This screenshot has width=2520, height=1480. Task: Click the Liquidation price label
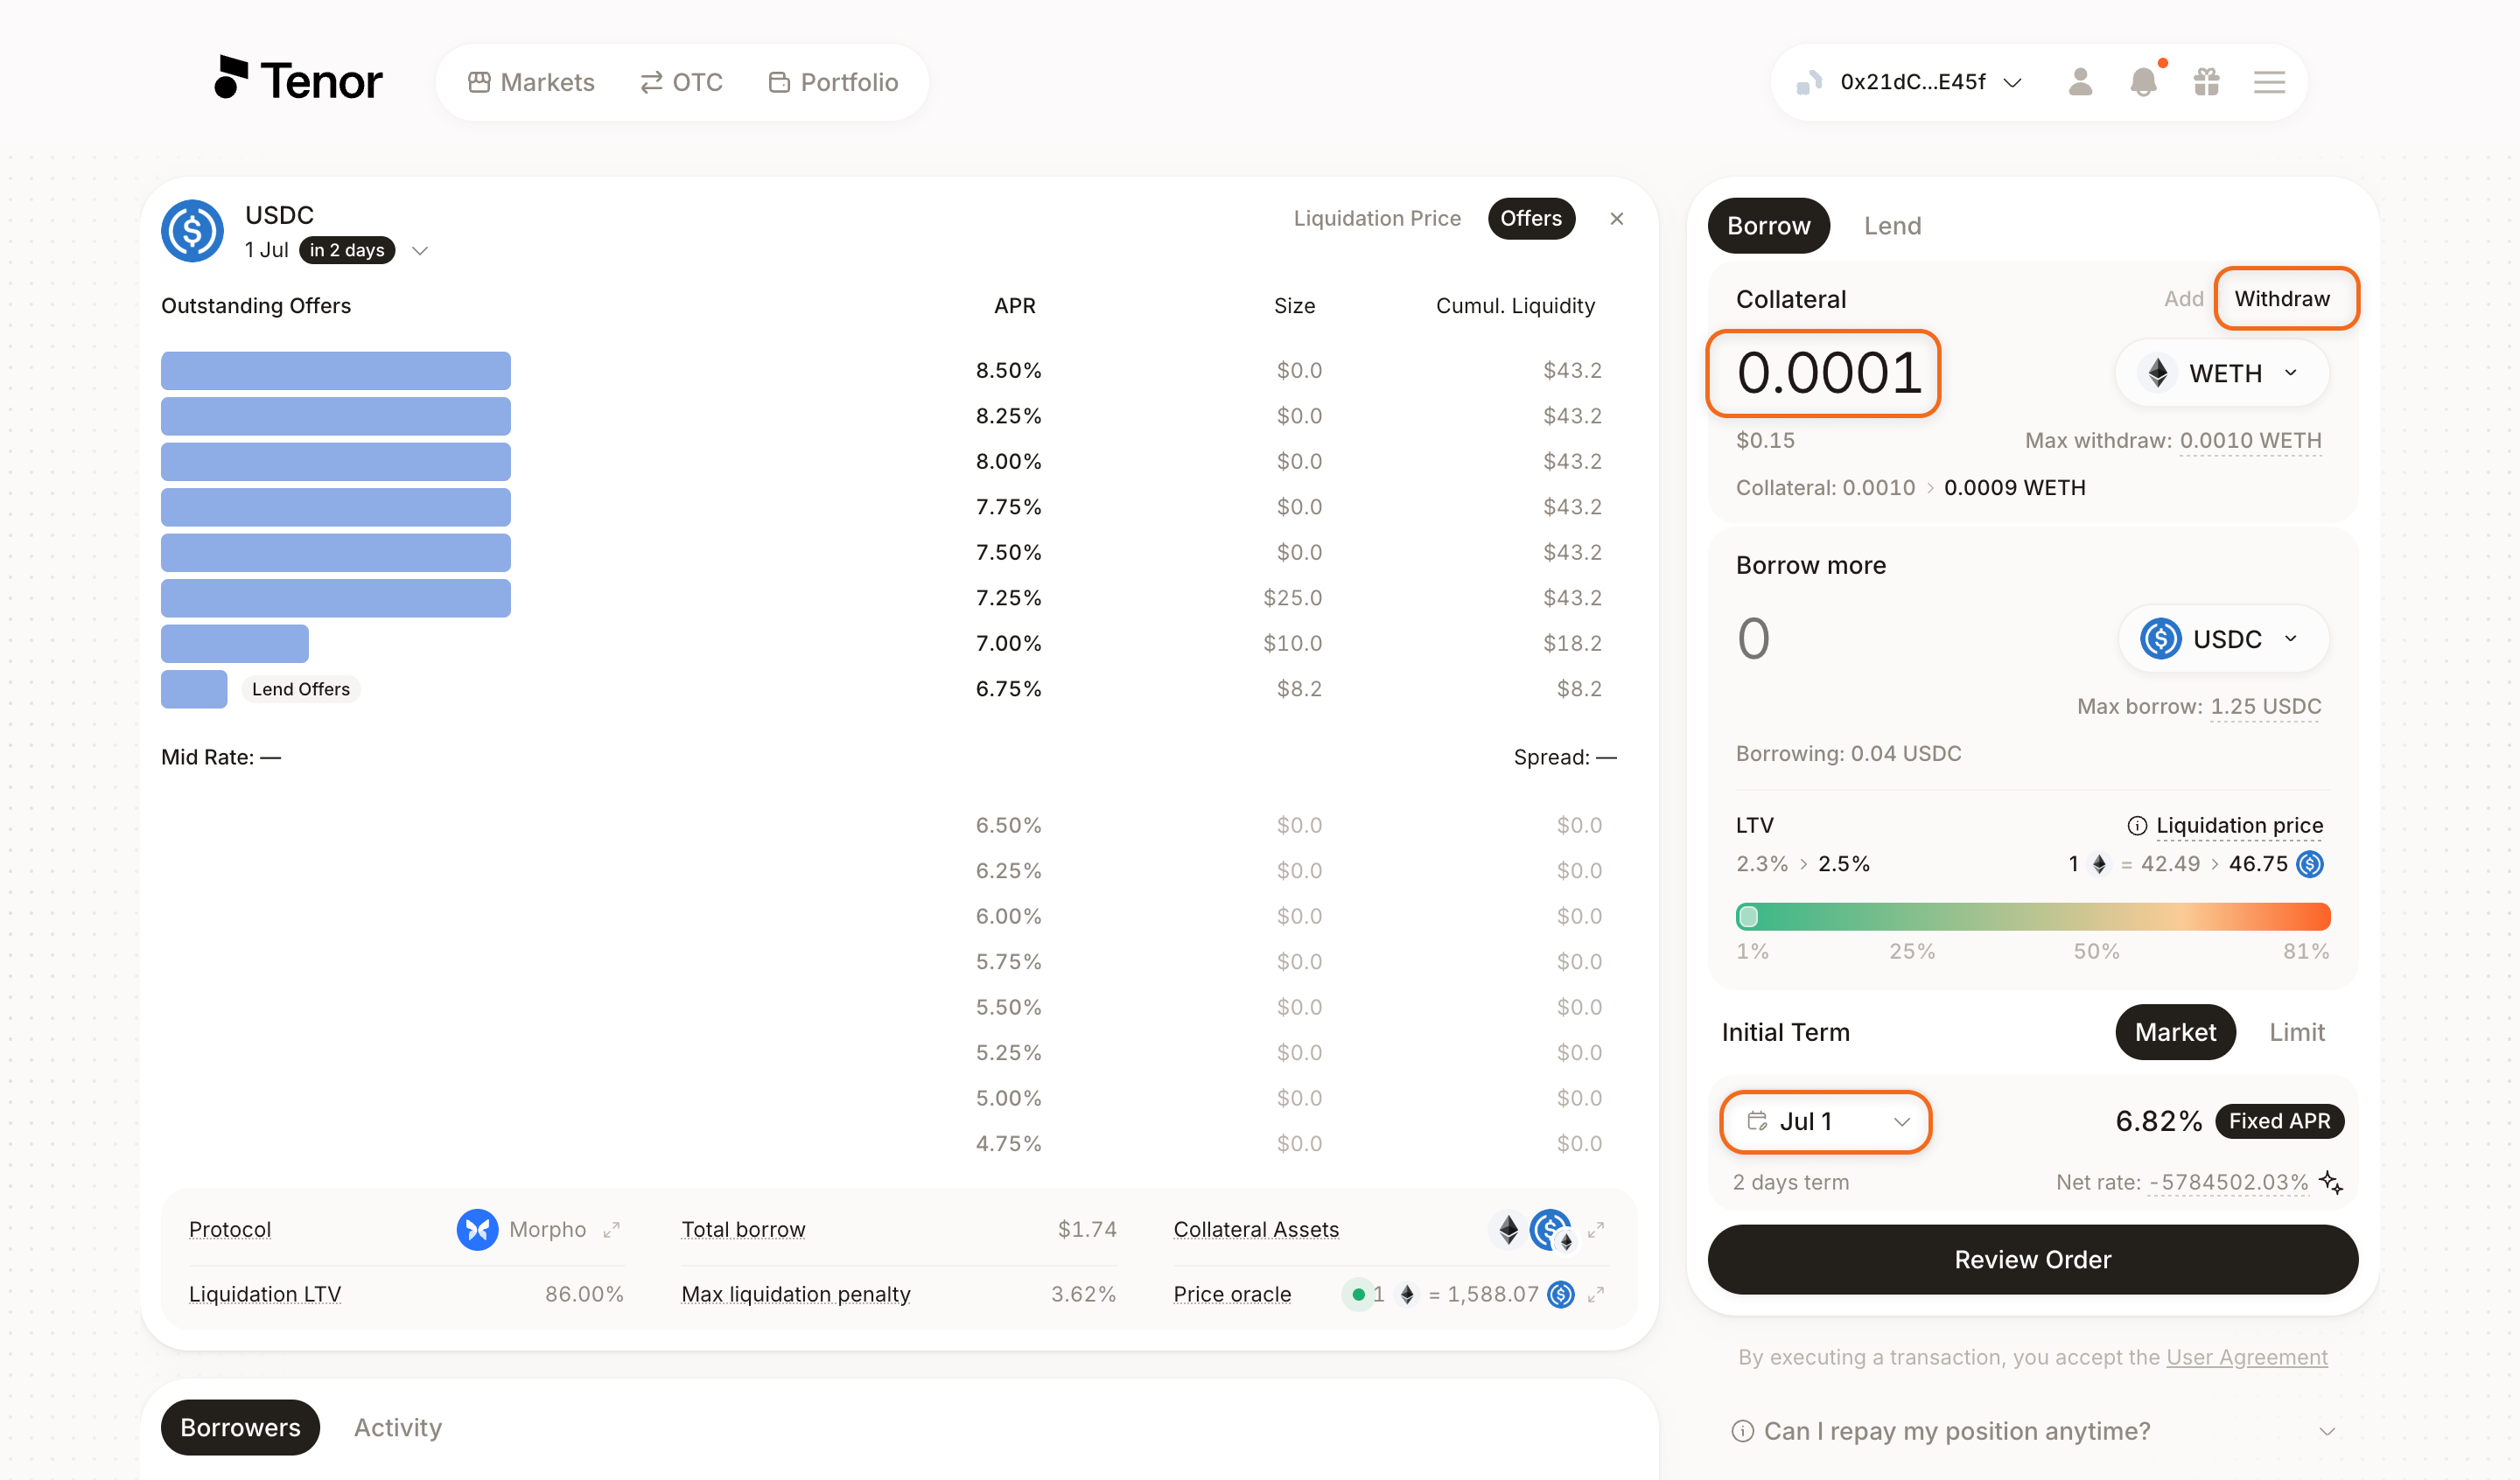click(x=2239, y=825)
